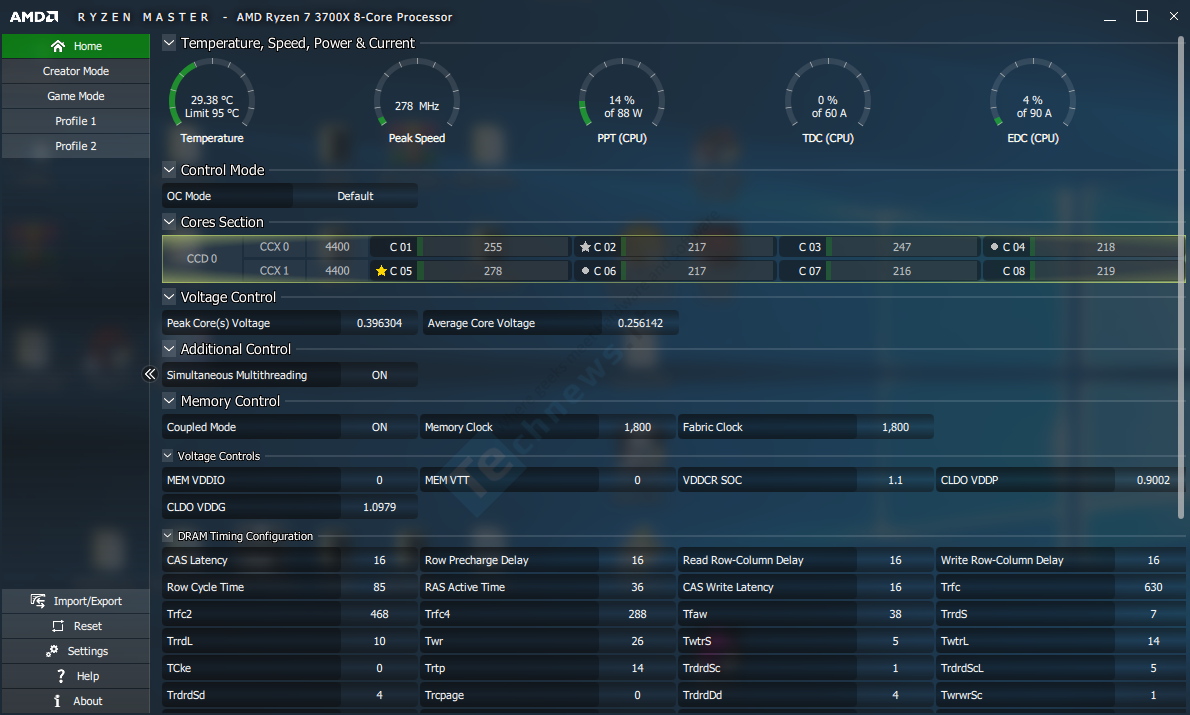Click Trfc value 630
Image resolution: width=1190 pixels, height=715 pixels.
(1153, 587)
